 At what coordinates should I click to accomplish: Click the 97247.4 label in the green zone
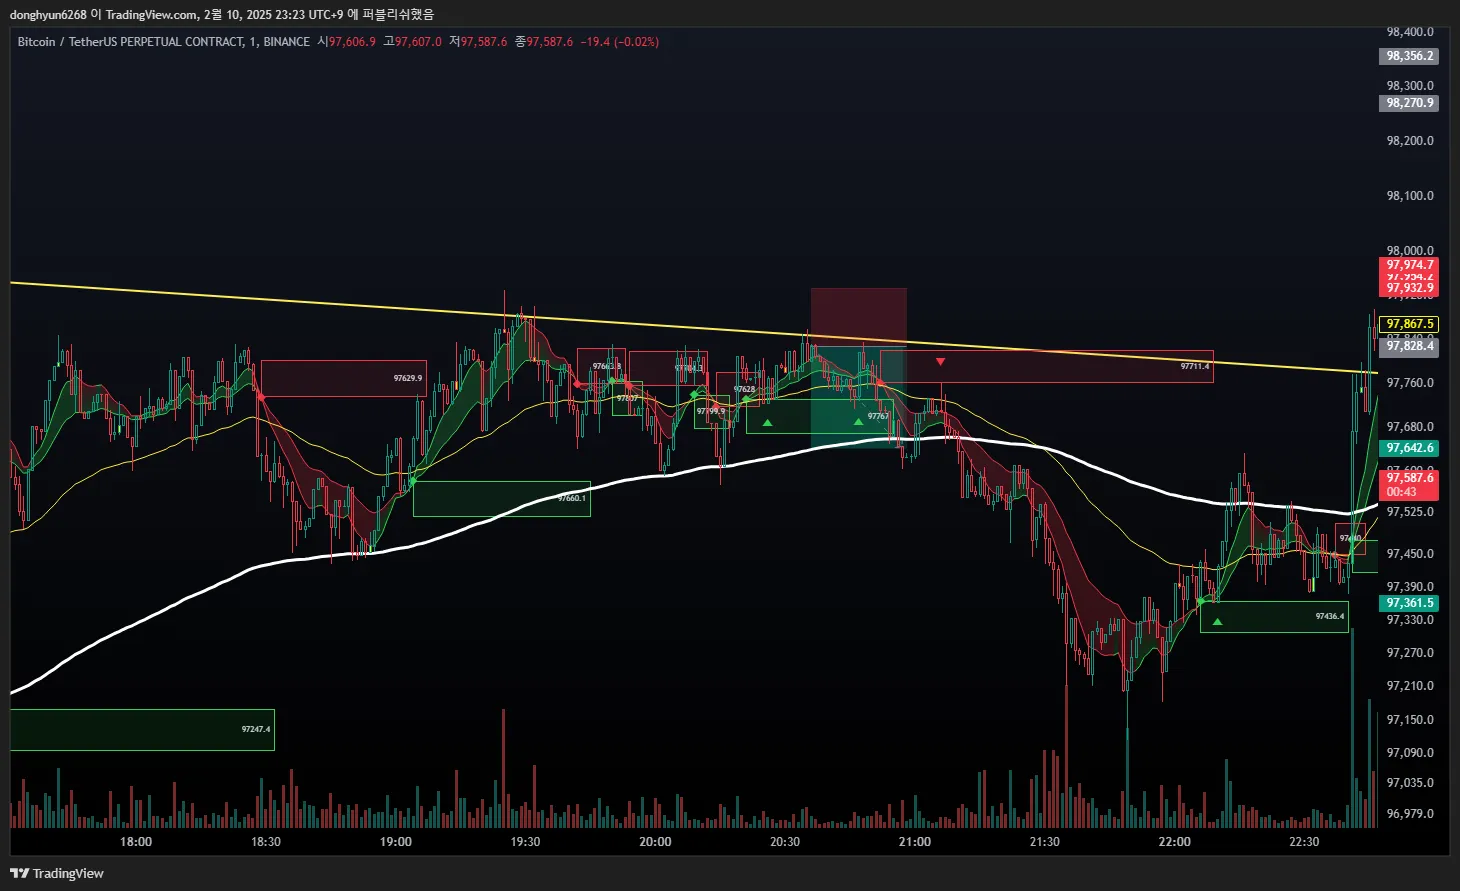pos(256,729)
